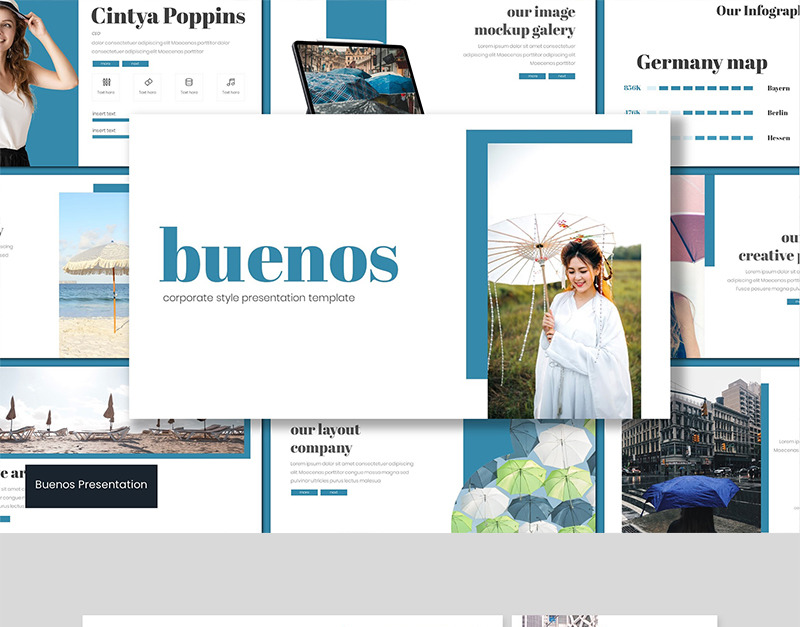Click 'next' button on image mockup gallery slide
The height and width of the screenshot is (627, 800).
[x=562, y=76]
